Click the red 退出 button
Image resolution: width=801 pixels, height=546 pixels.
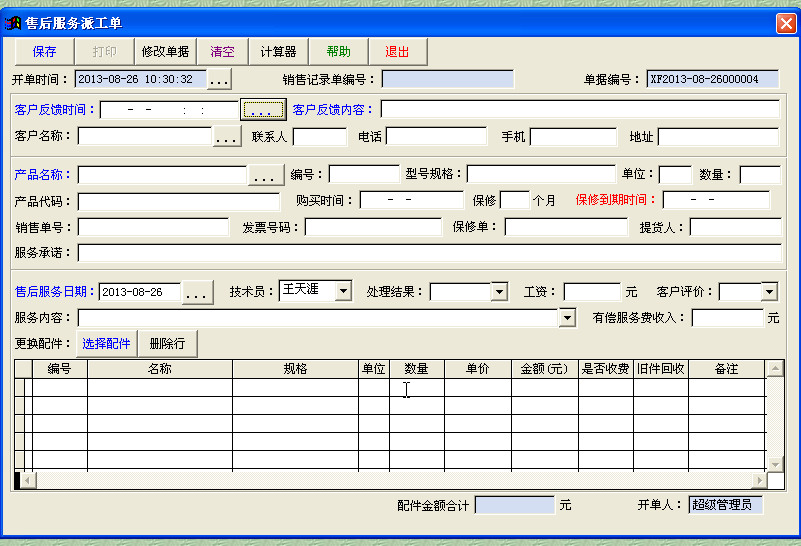point(397,52)
